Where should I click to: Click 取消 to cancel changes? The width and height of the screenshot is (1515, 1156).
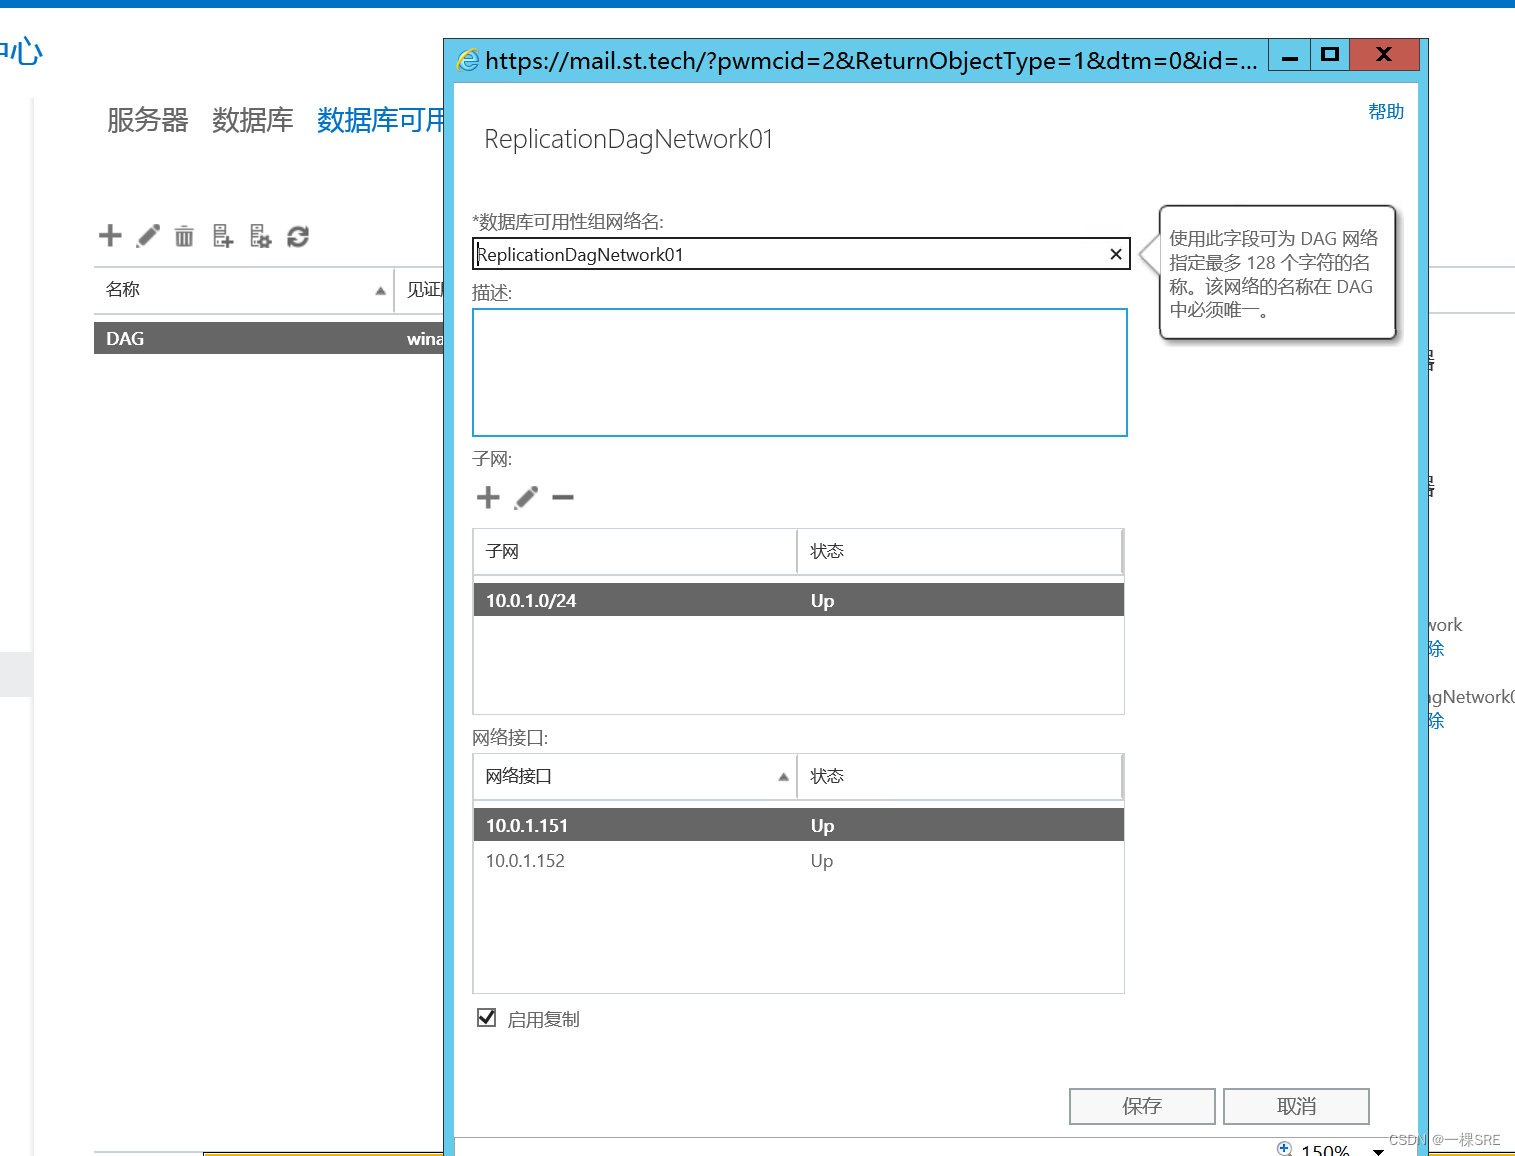[1296, 1106]
